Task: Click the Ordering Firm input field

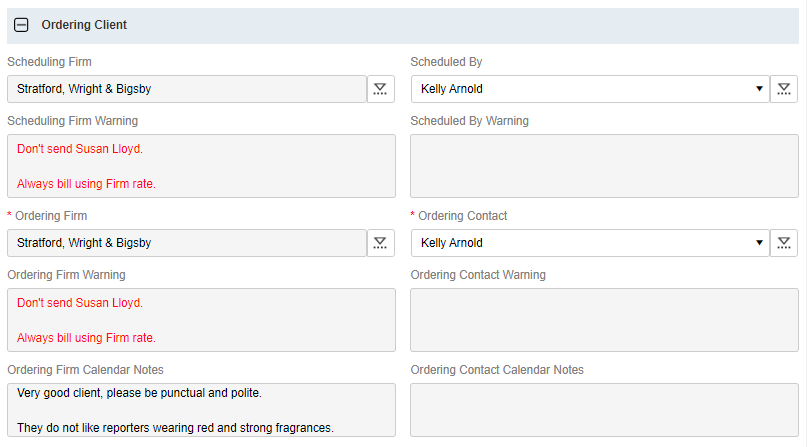Action: [187, 243]
